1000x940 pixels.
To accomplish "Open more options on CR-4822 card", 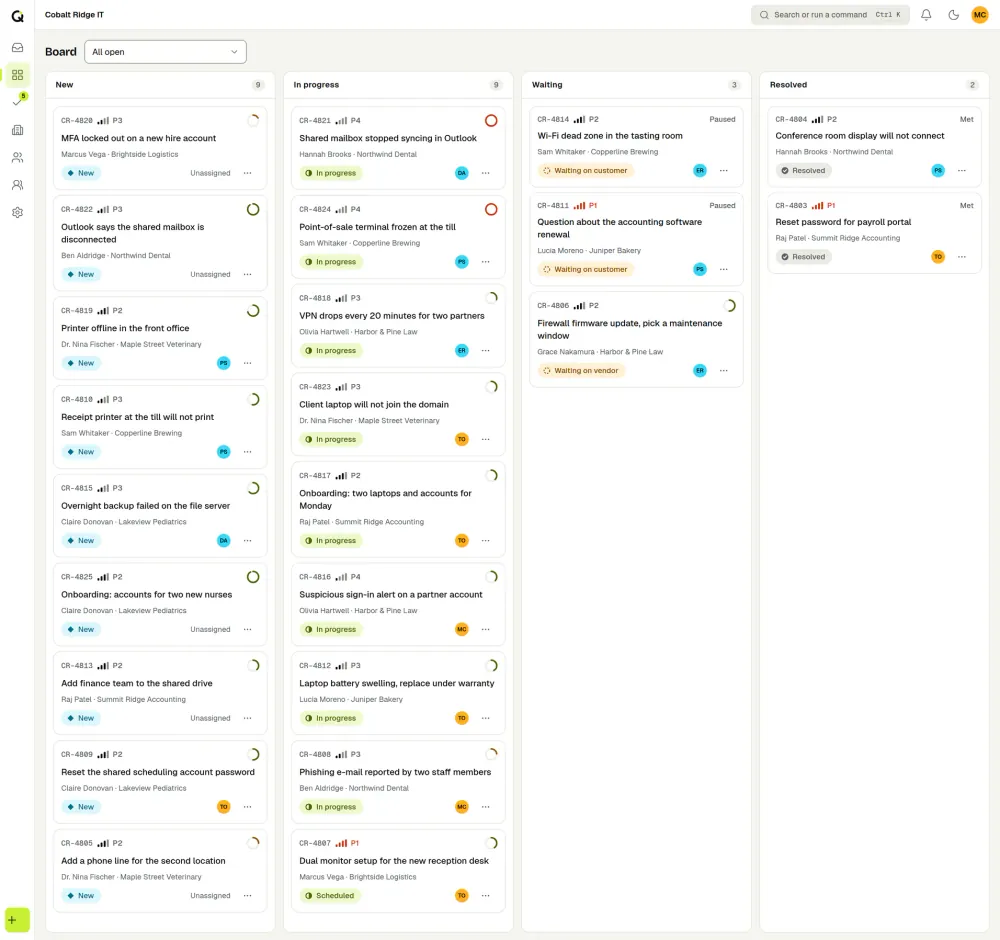I will point(247,274).
